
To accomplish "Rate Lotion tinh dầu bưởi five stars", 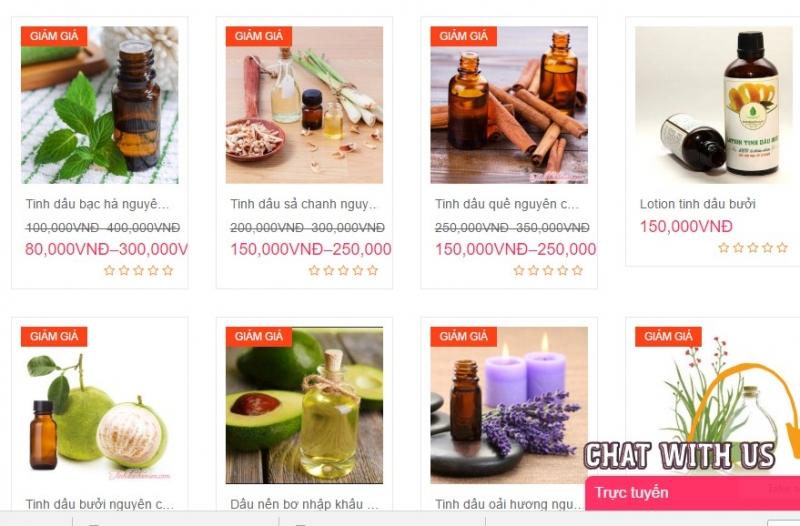I will [x=782, y=248].
